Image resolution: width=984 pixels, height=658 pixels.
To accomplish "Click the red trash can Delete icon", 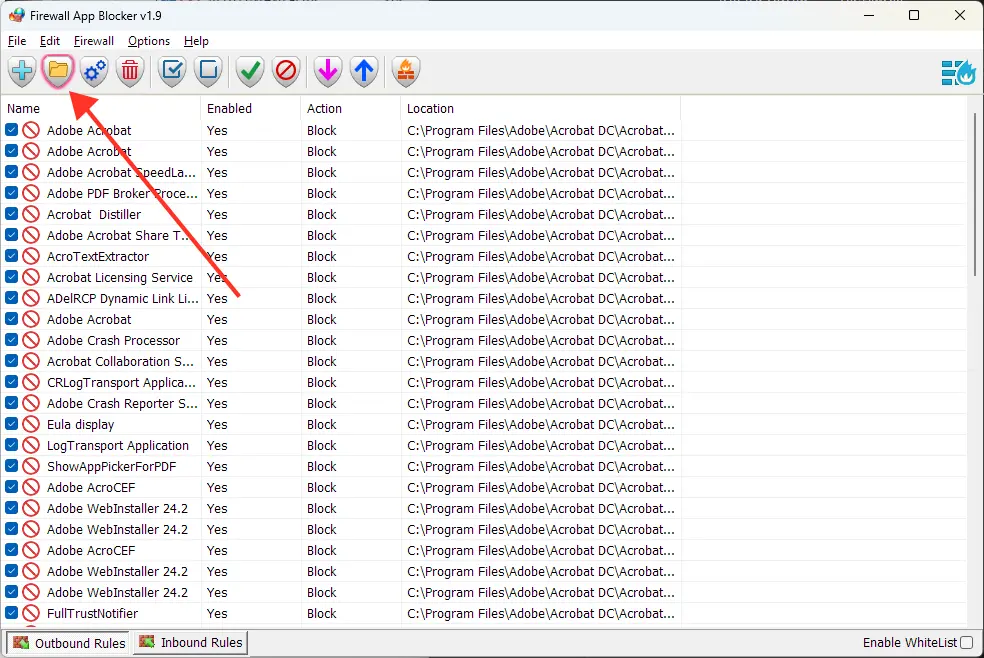I will pyautogui.click(x=130, y=70).
